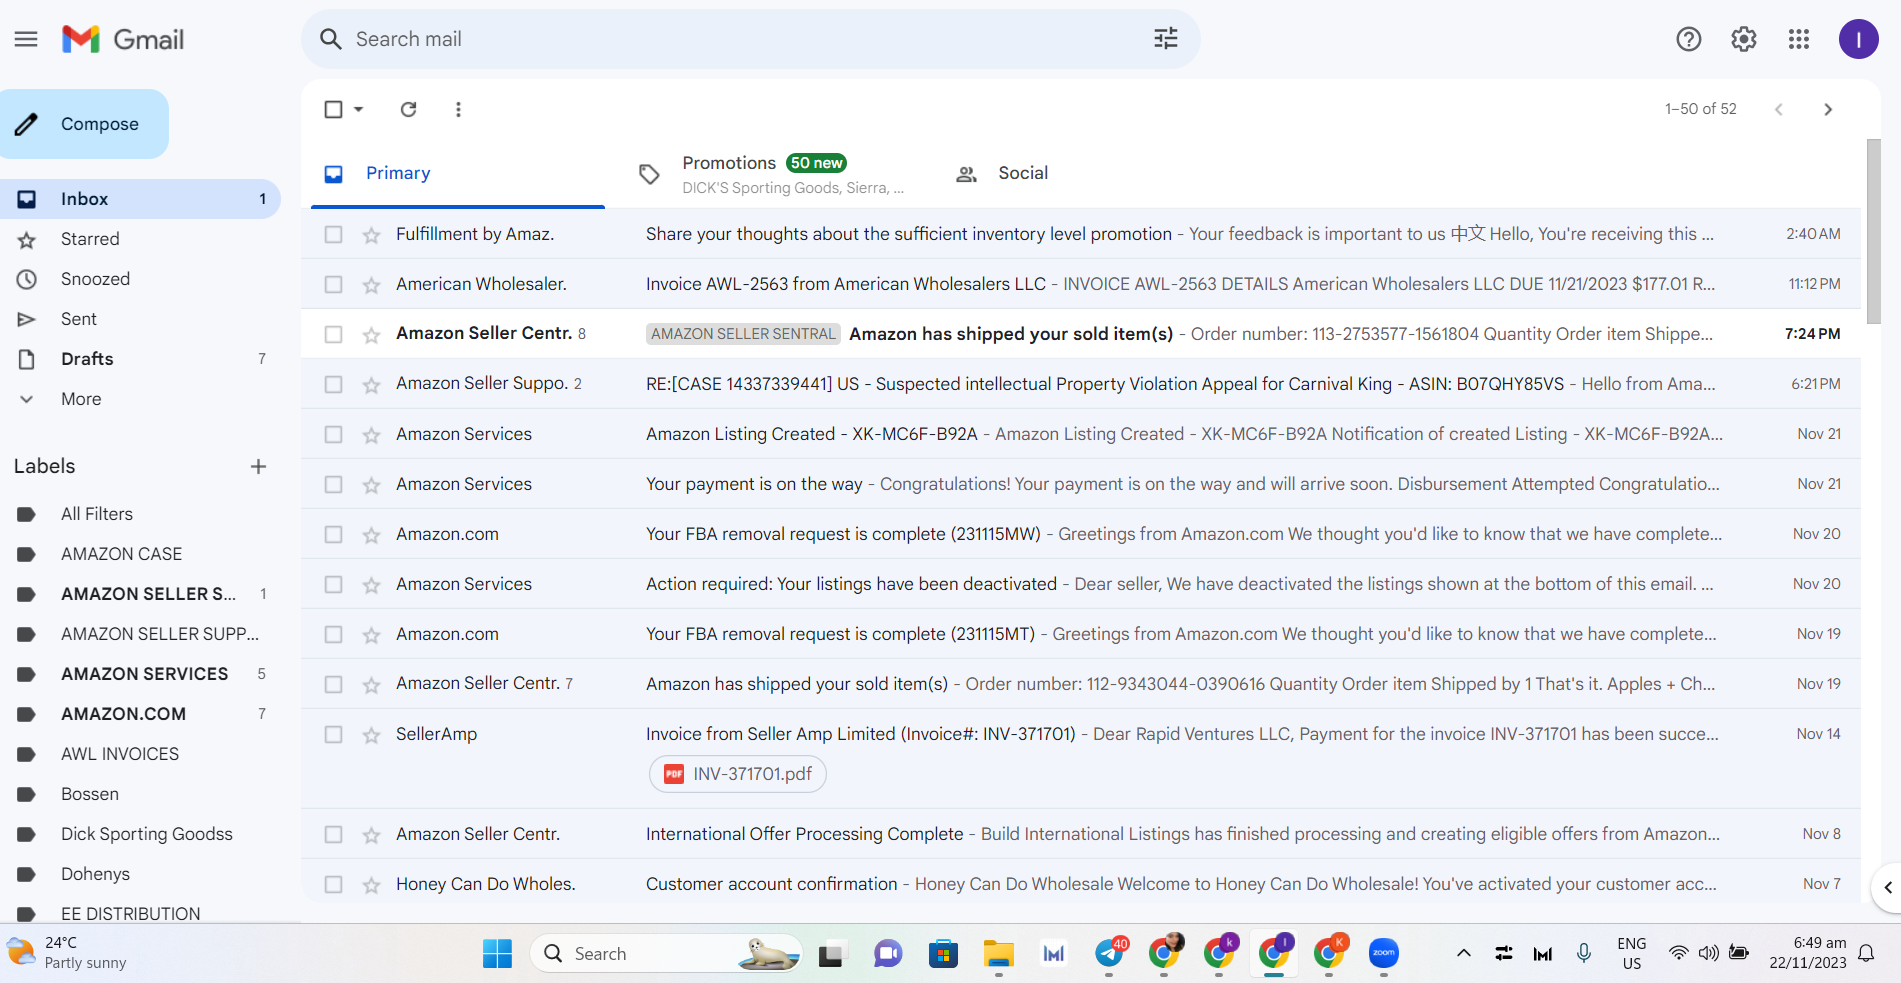Open the INV-371701.pdf attachment
Image resolution: width=1901 pixels, height=983 pixels.
point(738,774)
